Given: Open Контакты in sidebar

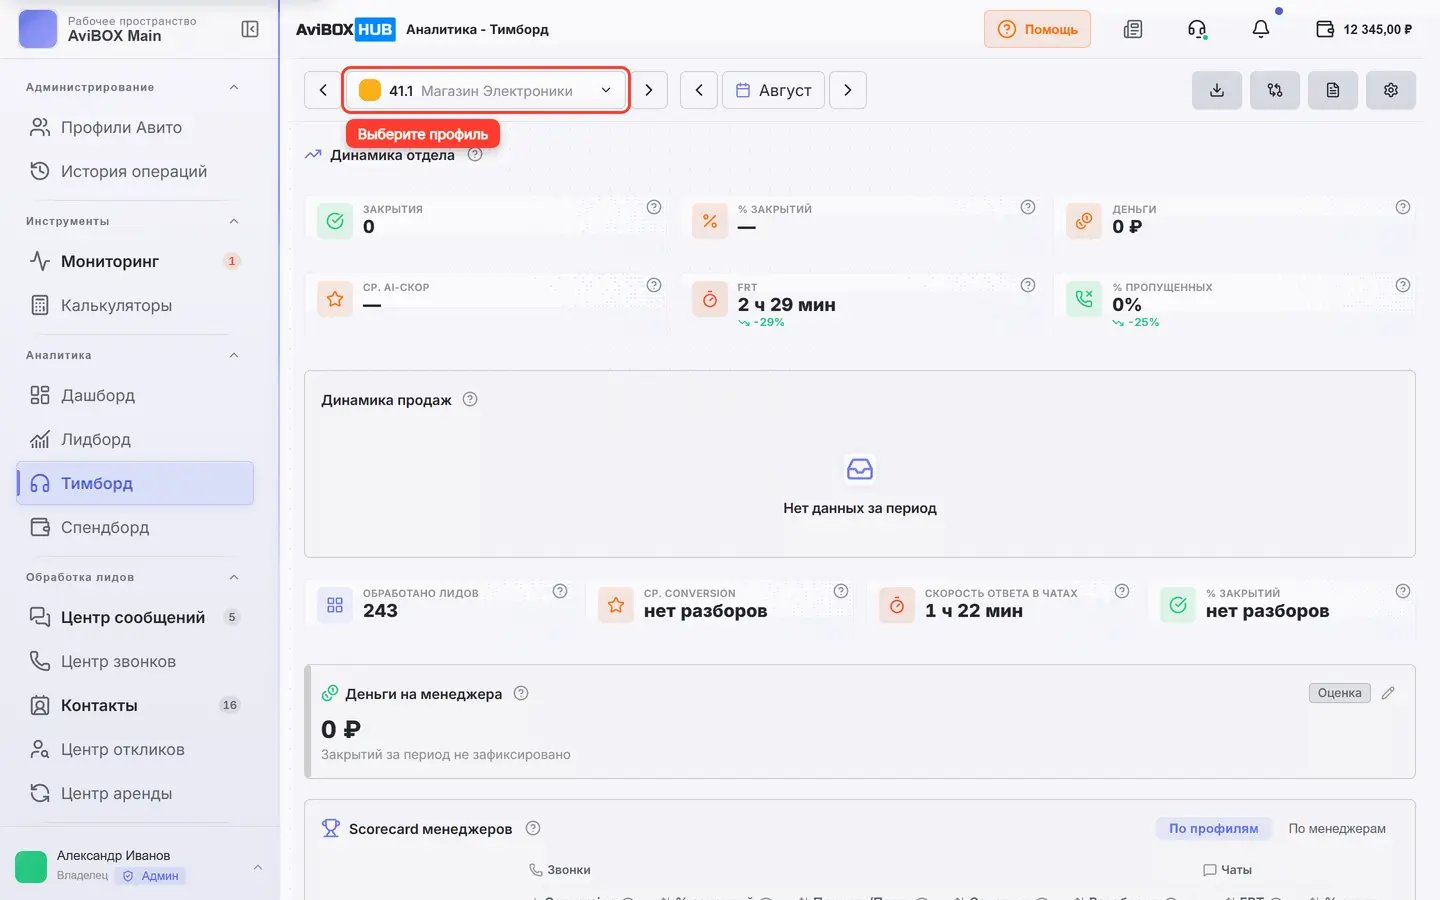Looking at the screenshot, I should (135, 705).
